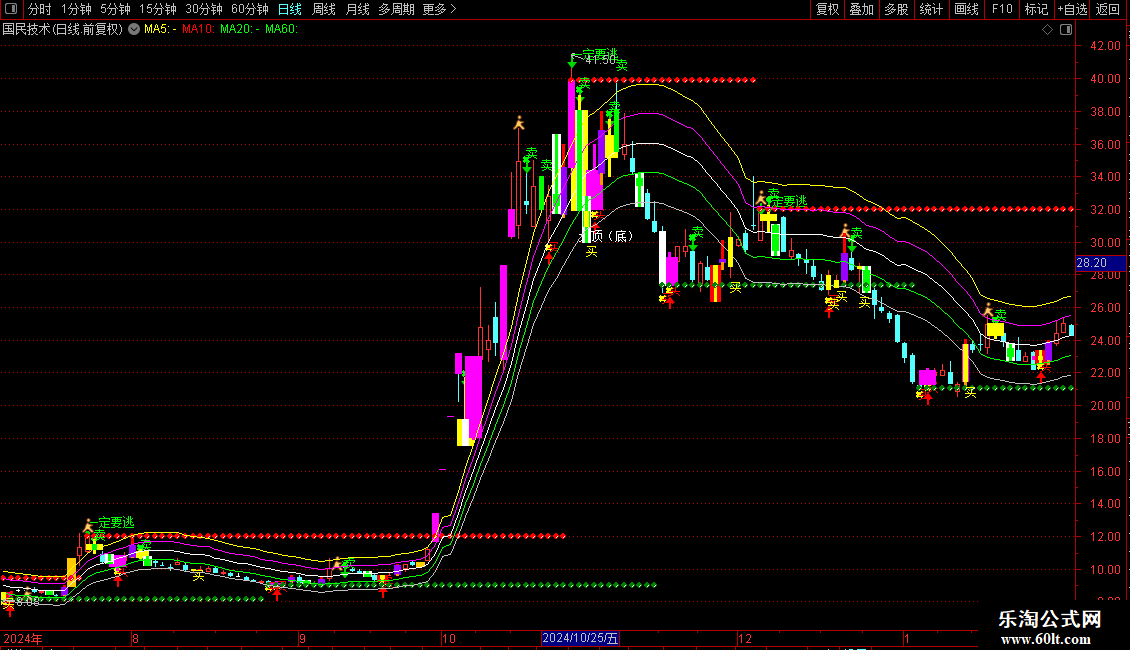Screen dimensions: 1130x650
Task: Click the 41.90 high price label
Action: tap(600, 60)
